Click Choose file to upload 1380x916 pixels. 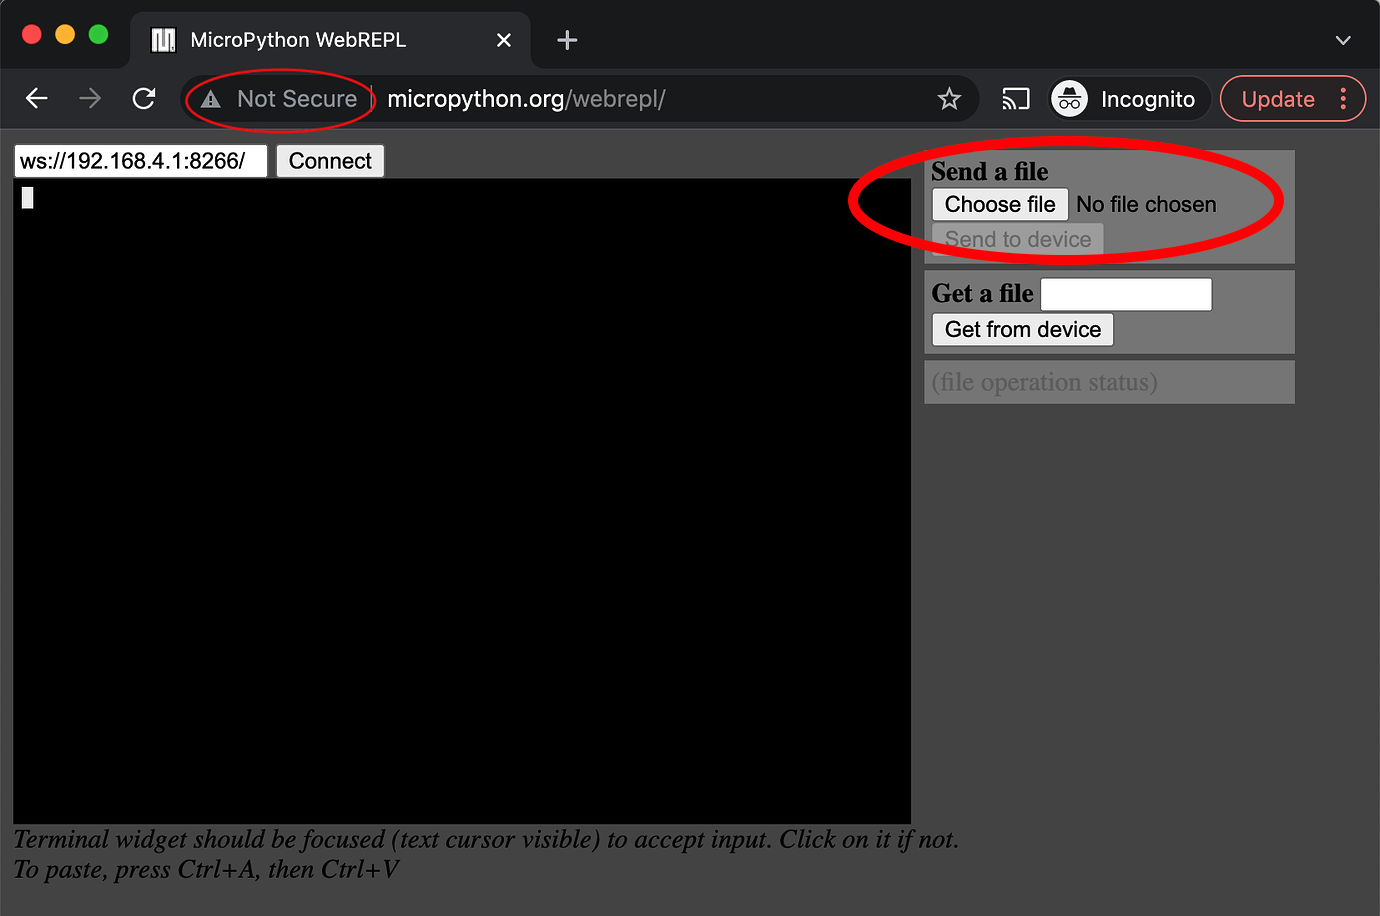[x=999, y=204]
